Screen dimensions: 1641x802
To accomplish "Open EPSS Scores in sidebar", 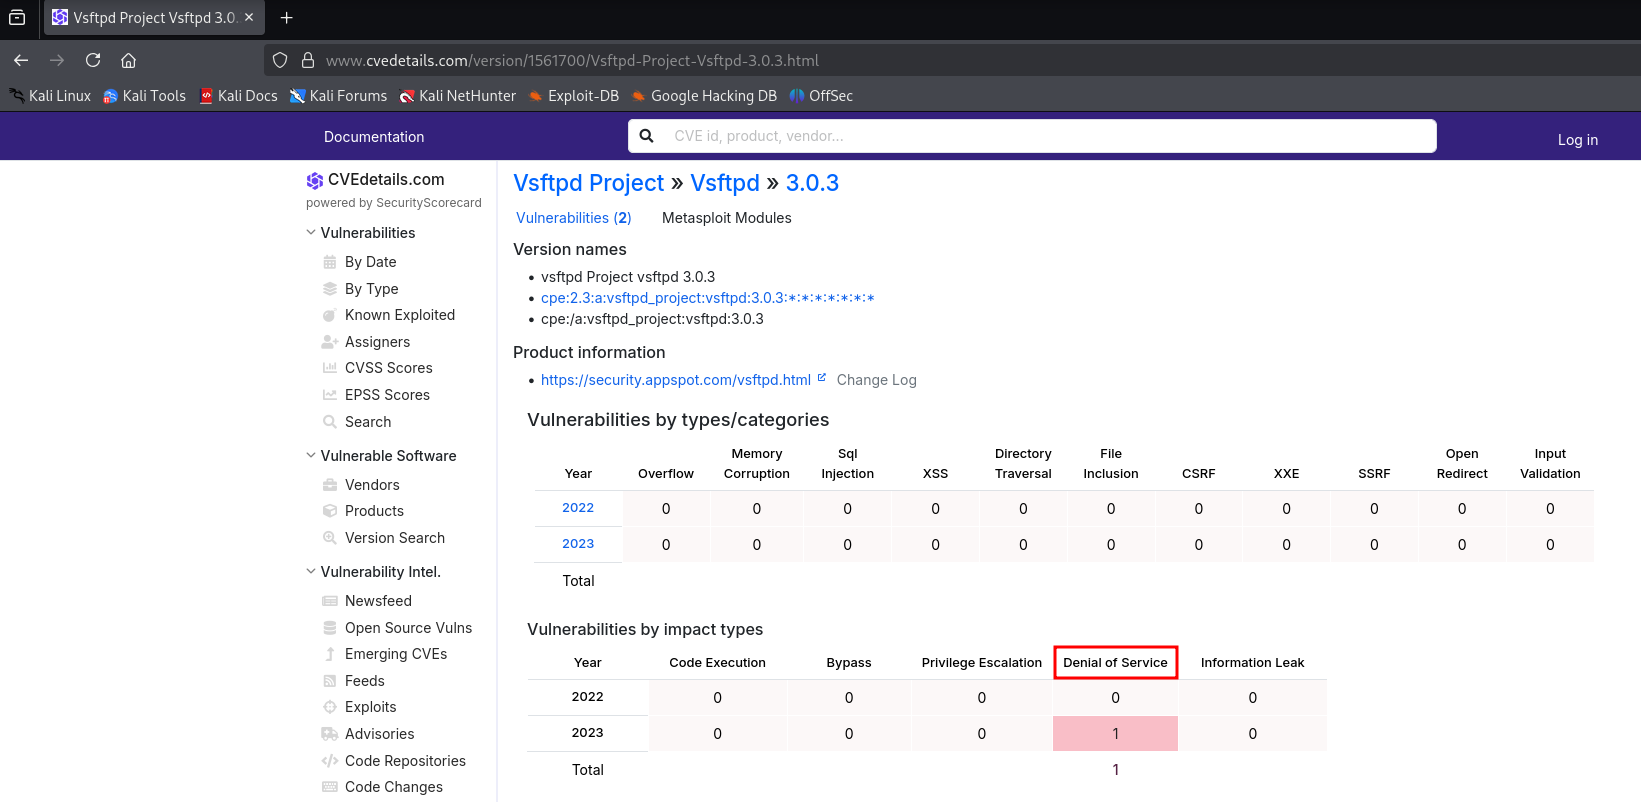I will coord(387,395).
